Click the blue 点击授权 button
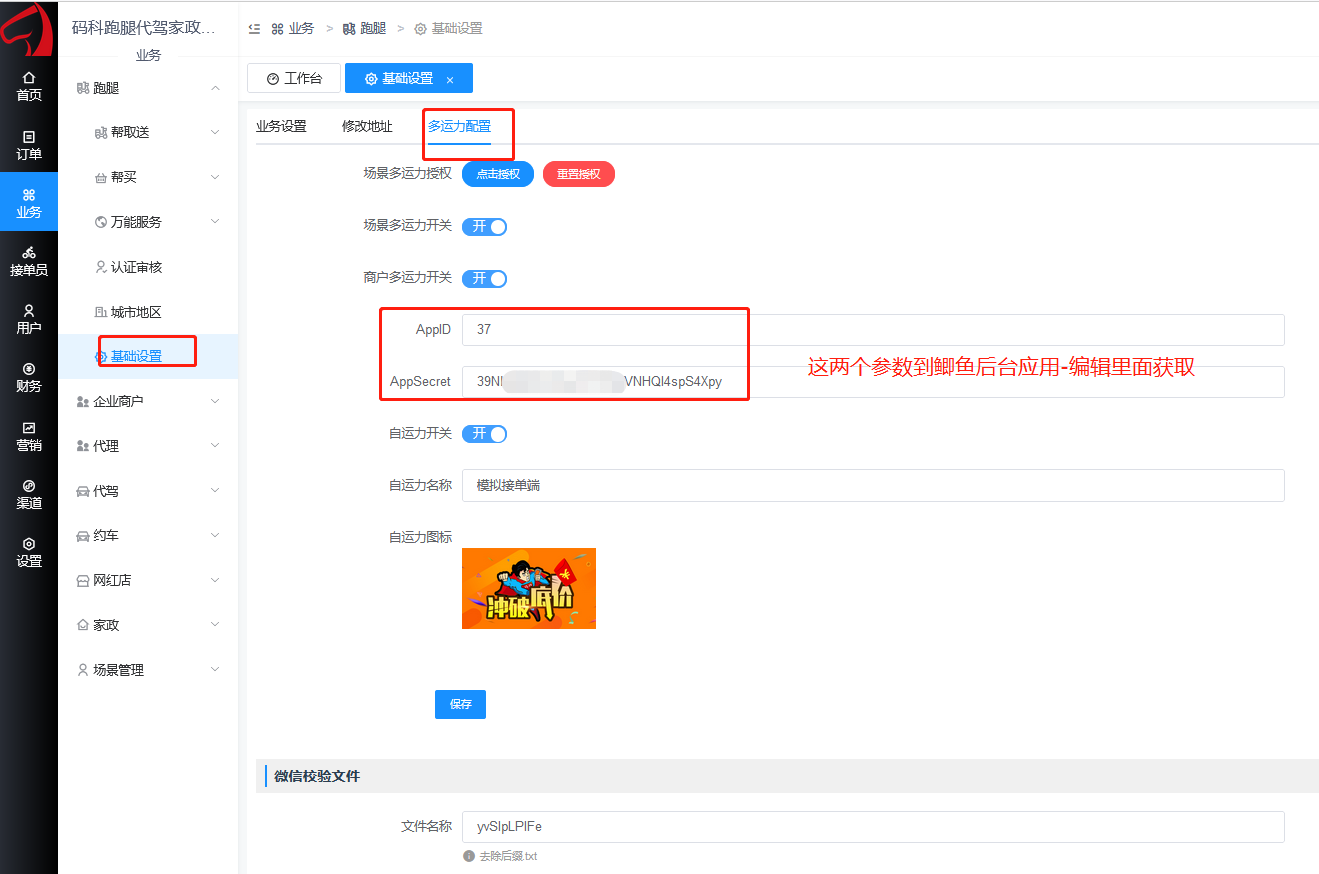This screenshot has width=1319, height=874. (497, 174)
